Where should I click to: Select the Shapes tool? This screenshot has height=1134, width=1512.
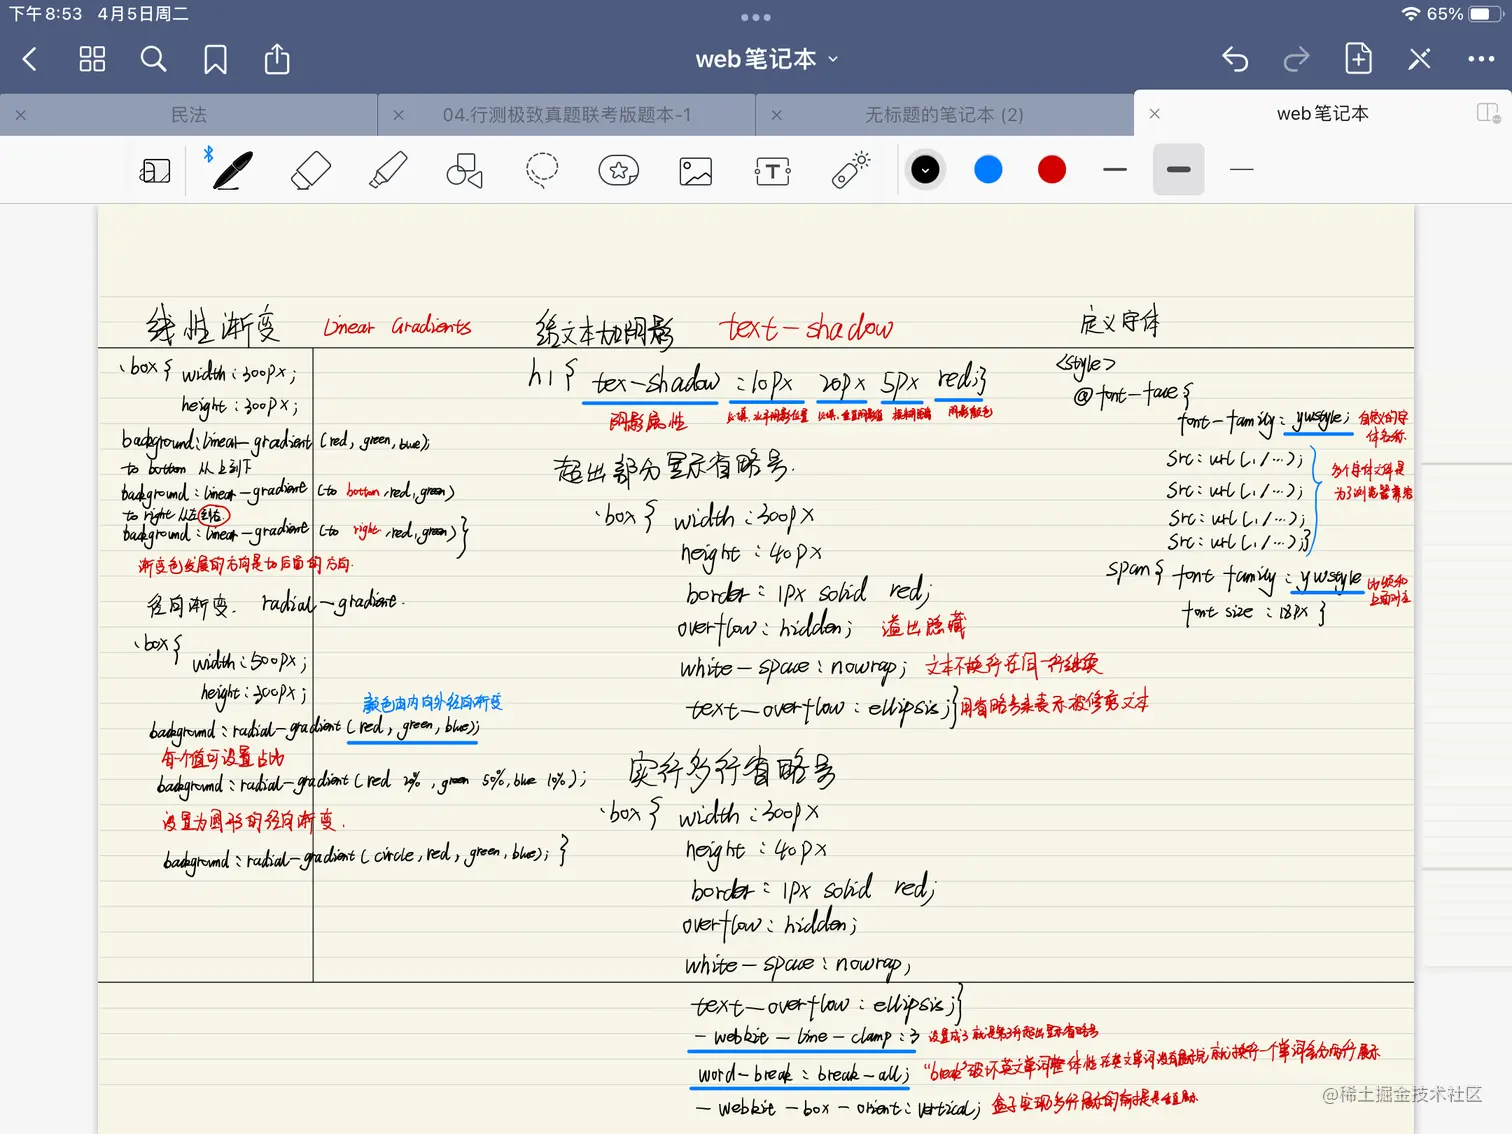pos(464,171)
